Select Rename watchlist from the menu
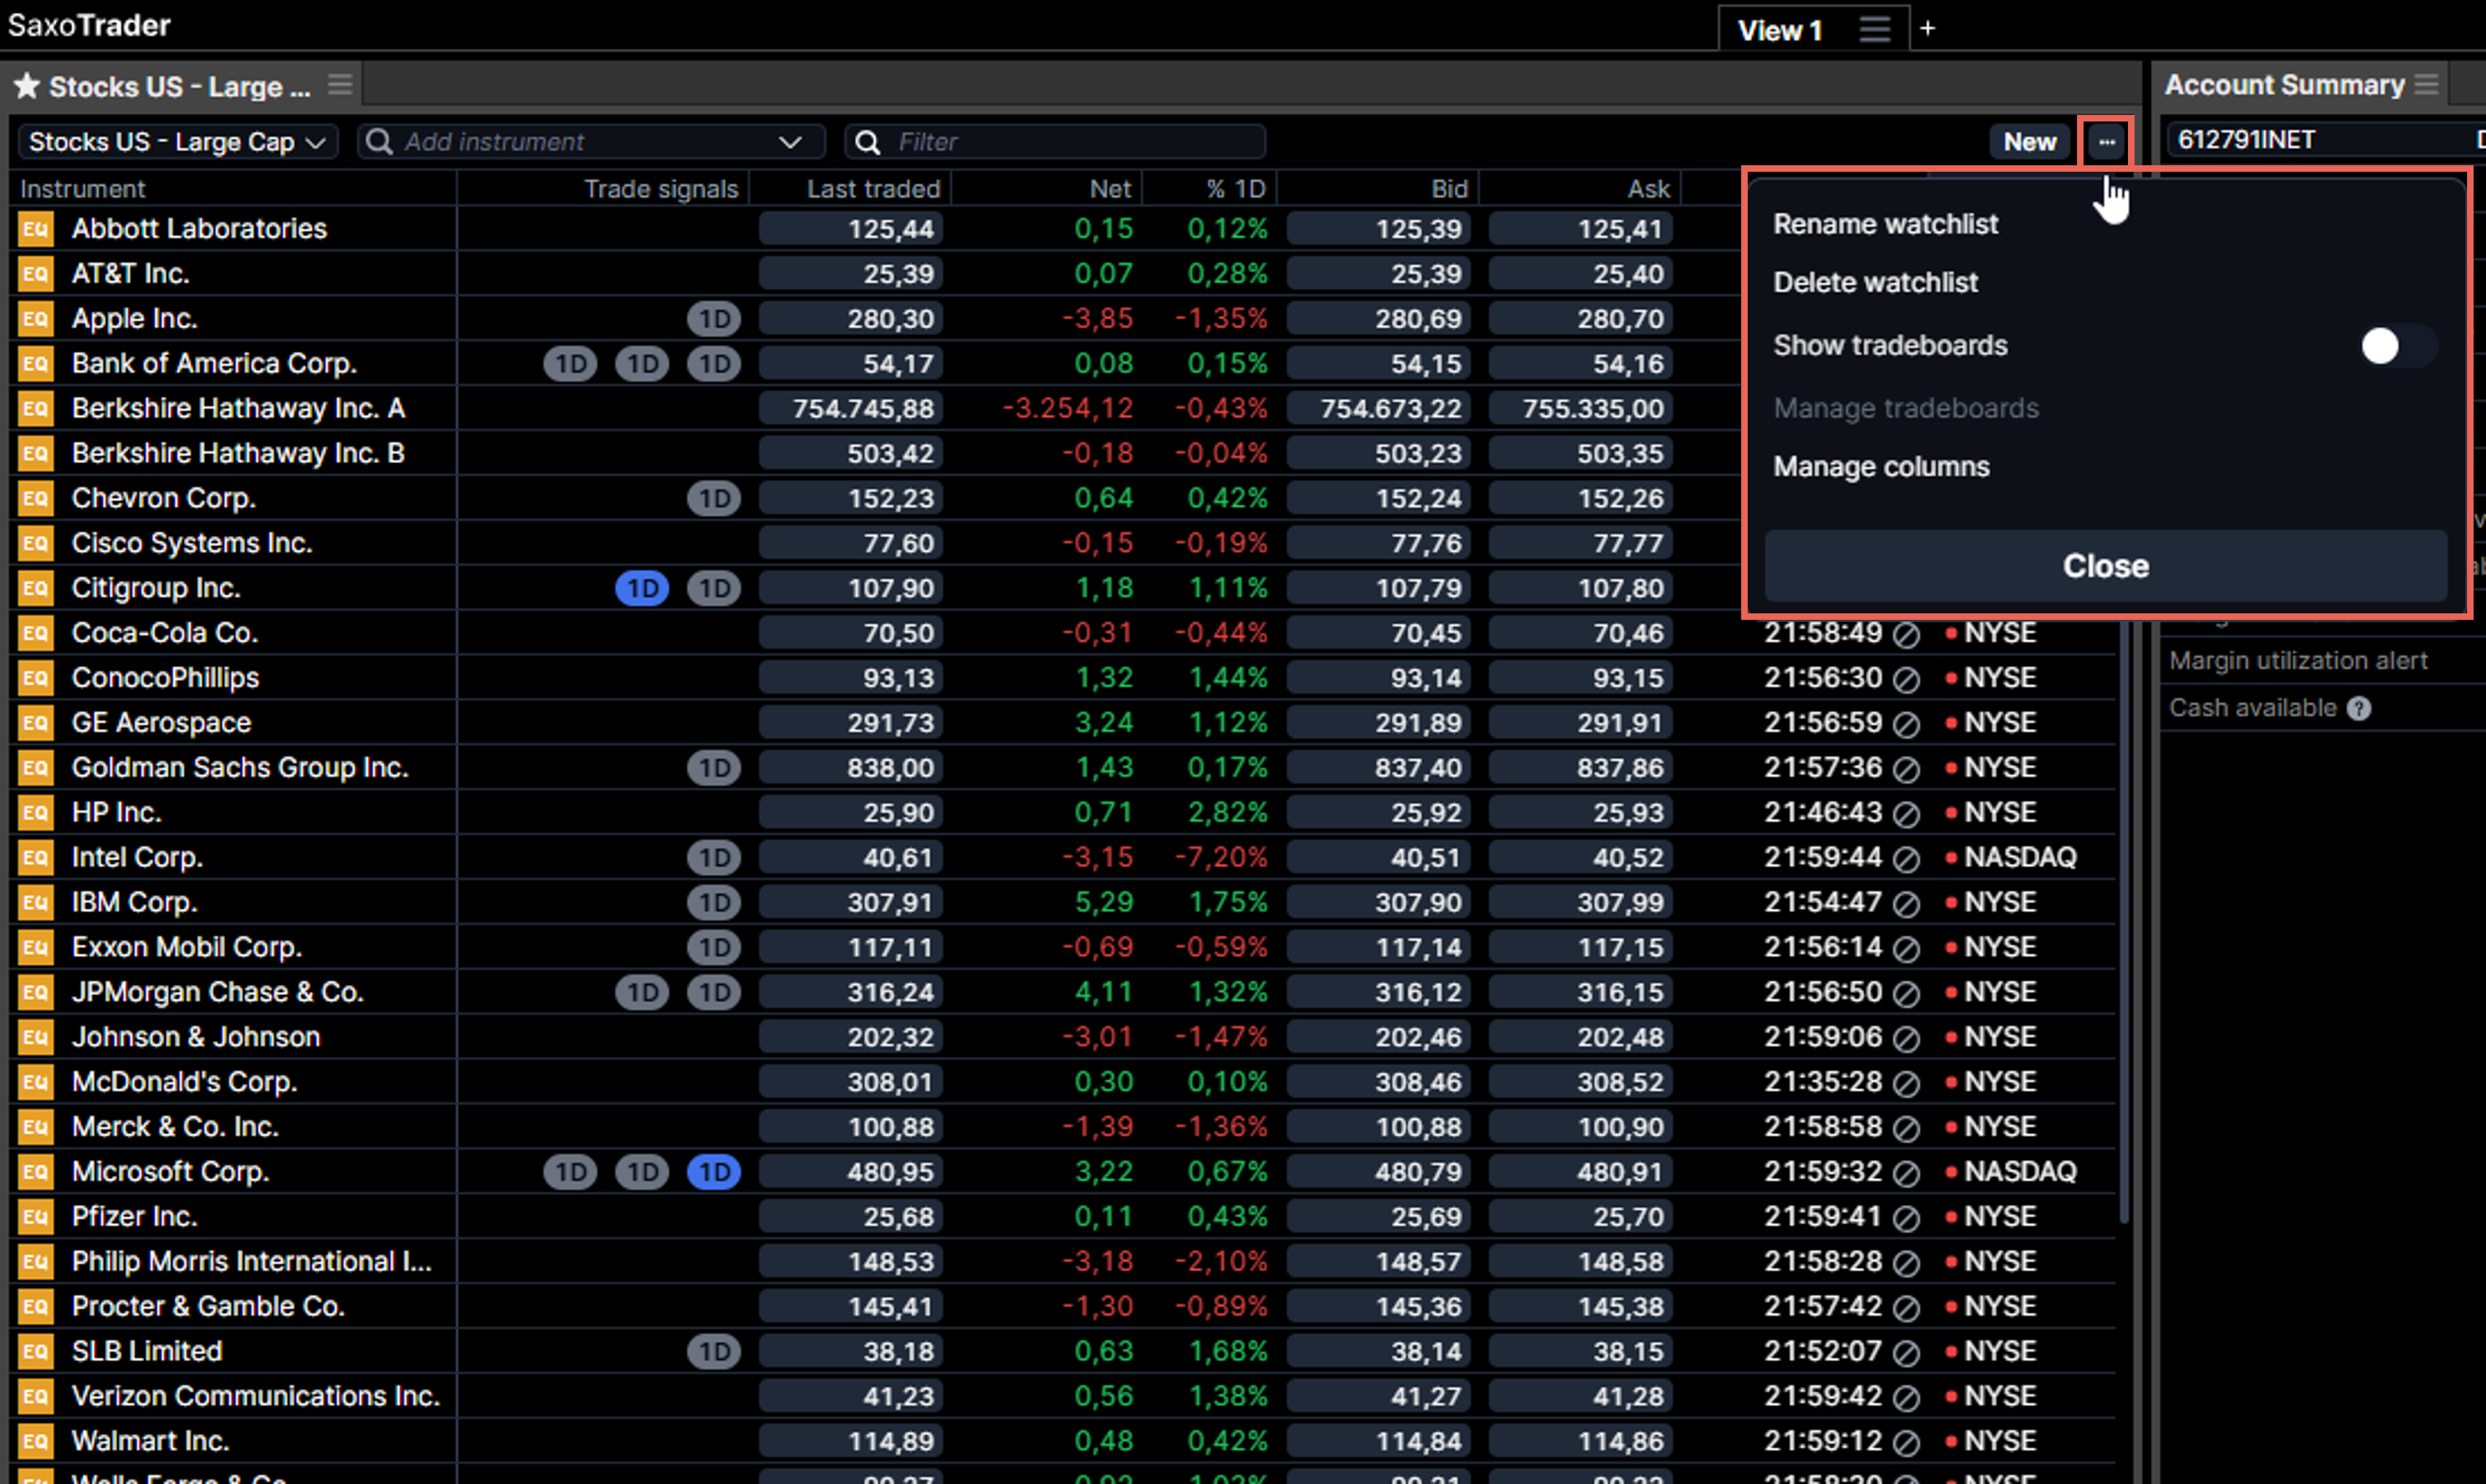This screenshot has width=2486, height=1484. [1885, 223]
